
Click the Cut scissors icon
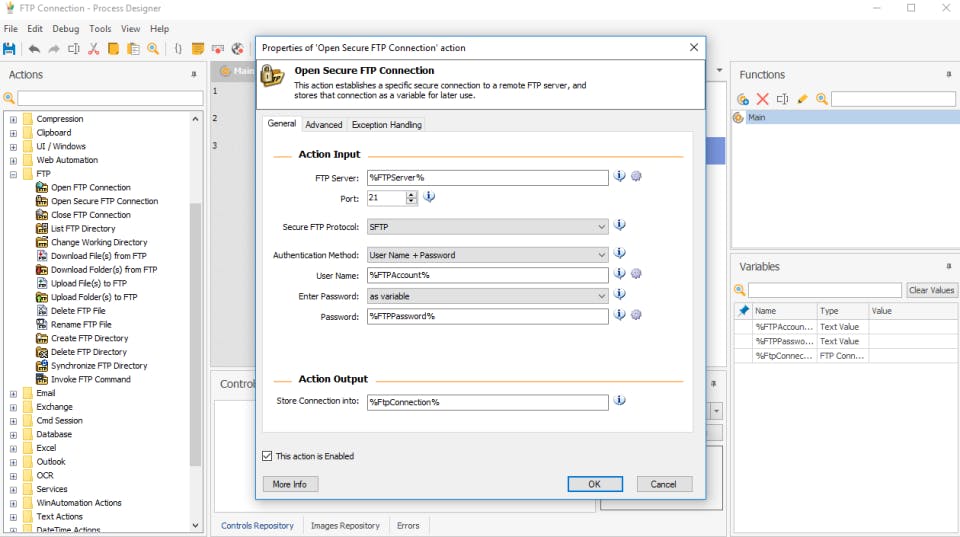pyautogui.click(x=94, y=49)
